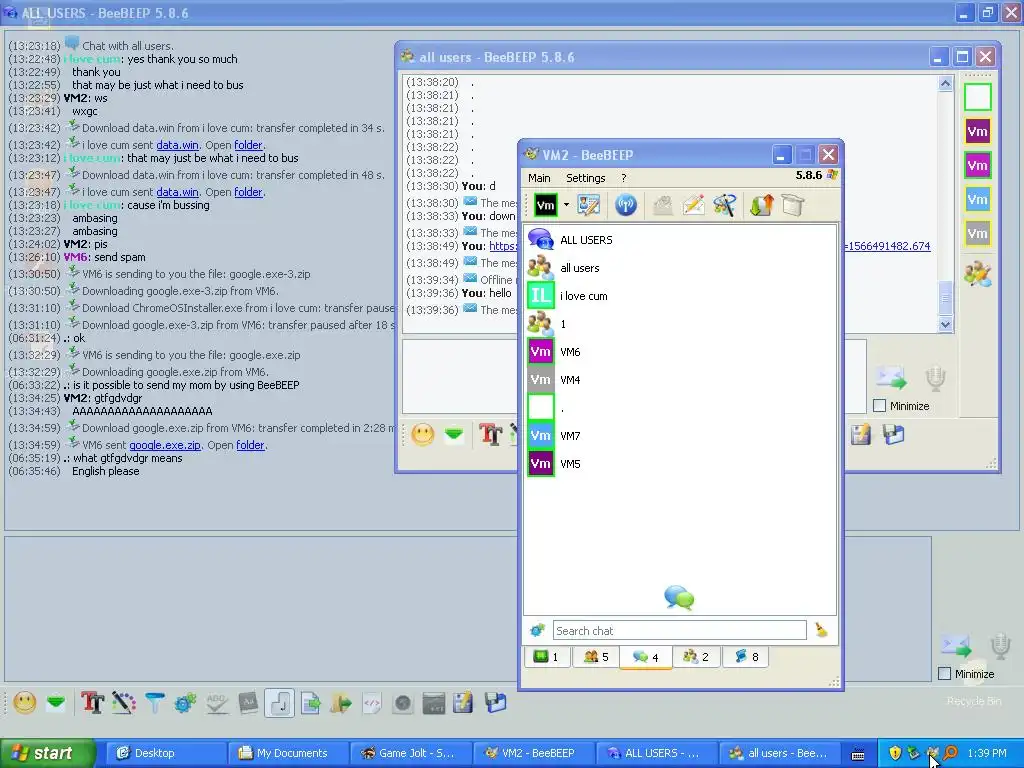Open edit profile icon in VM2 toolbar
The height and width of the screenshot is (768, 1024).
point(588,206)
